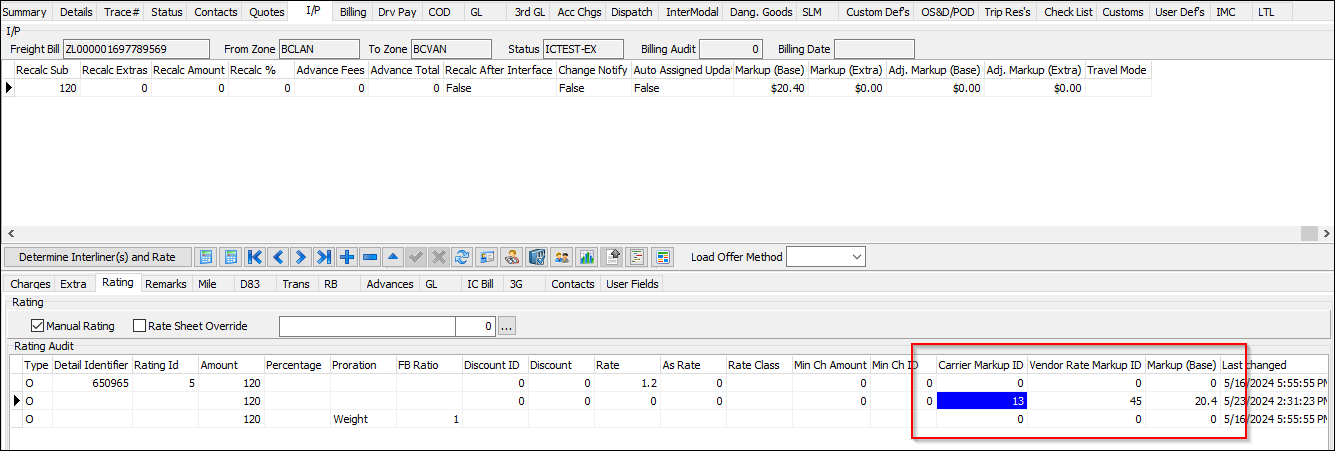Click the previous record arrow
Screen dimensions: 1335x451
[278, 257]
